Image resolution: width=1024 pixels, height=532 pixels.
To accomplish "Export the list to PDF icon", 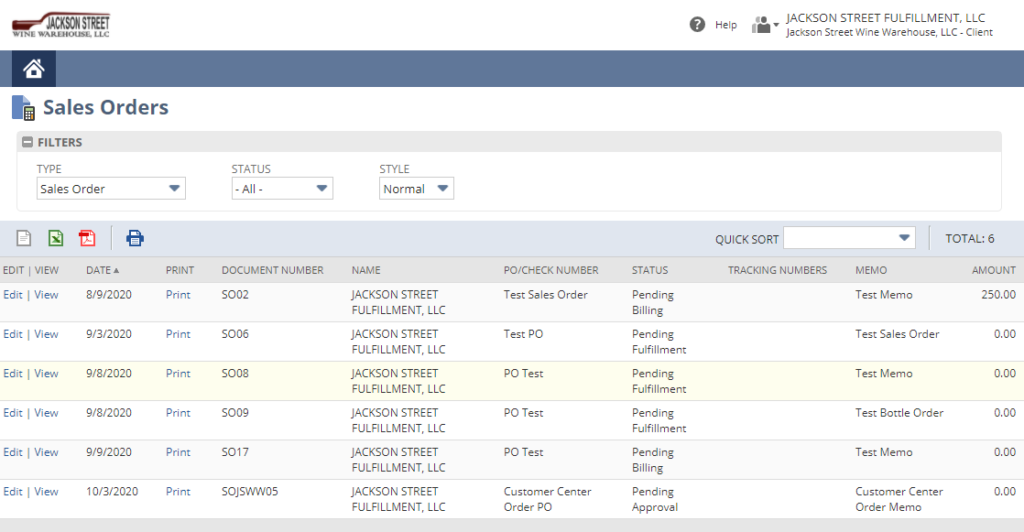I will [x=87, y=238].
